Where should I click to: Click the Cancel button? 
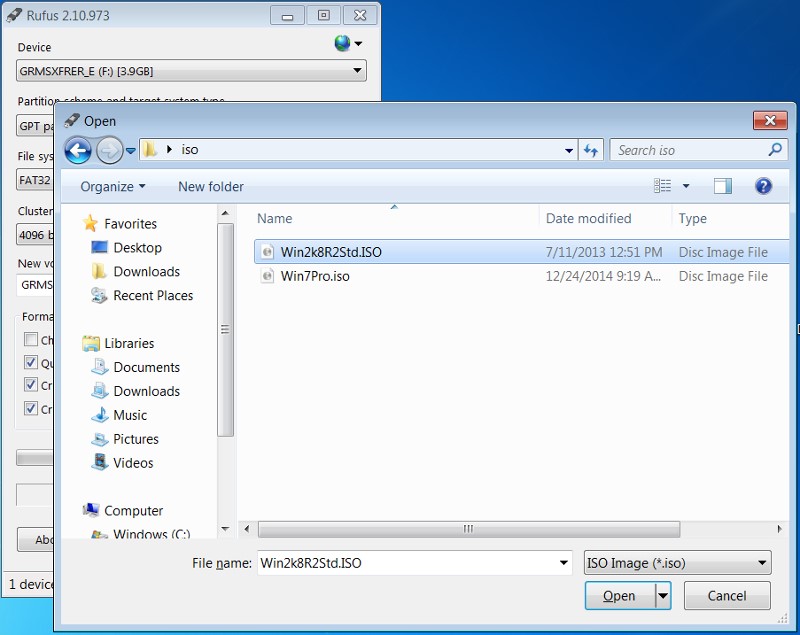pyautogui.click(x=727, y=596)
